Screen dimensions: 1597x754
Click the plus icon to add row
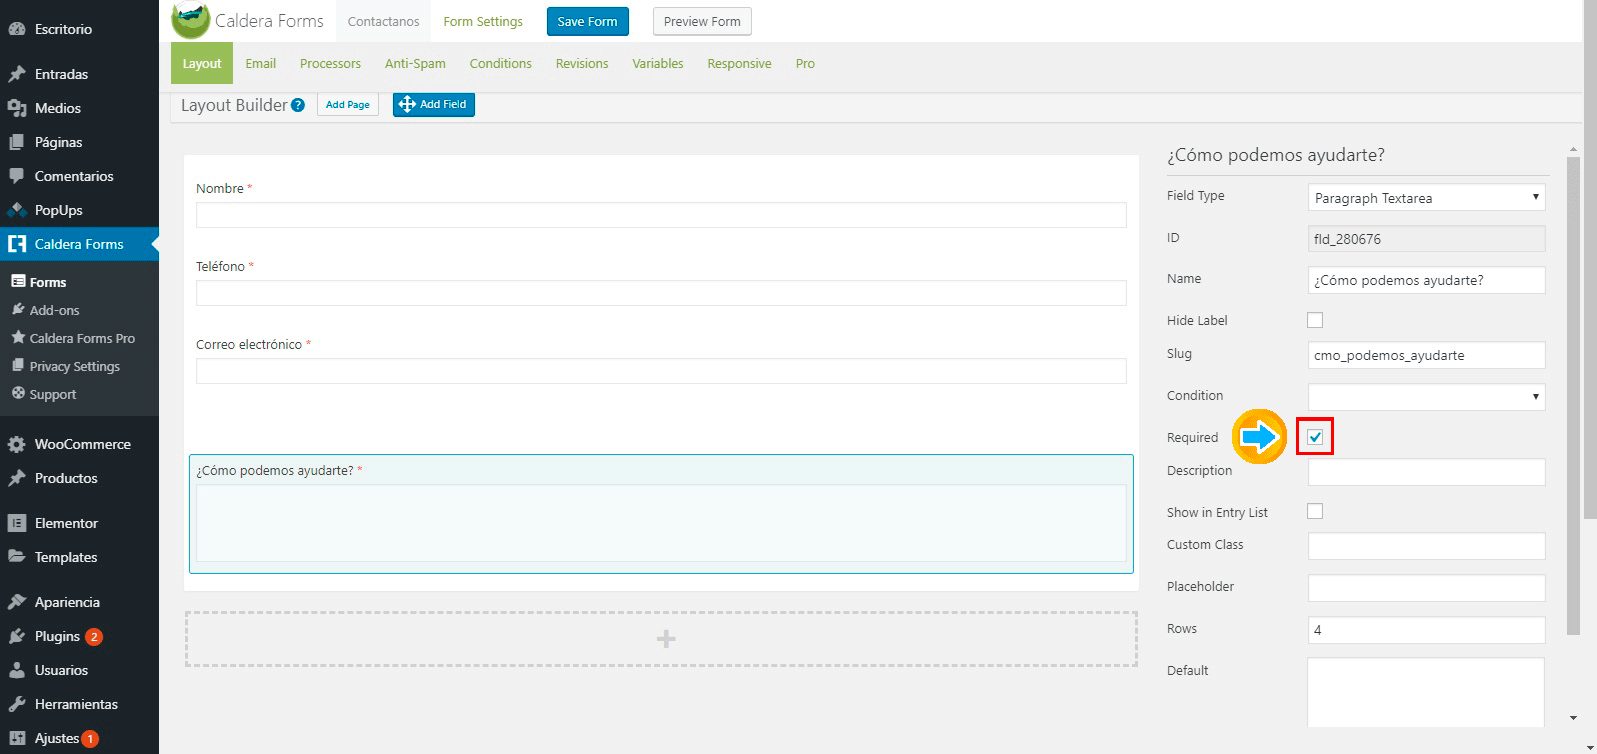point(666,639)
